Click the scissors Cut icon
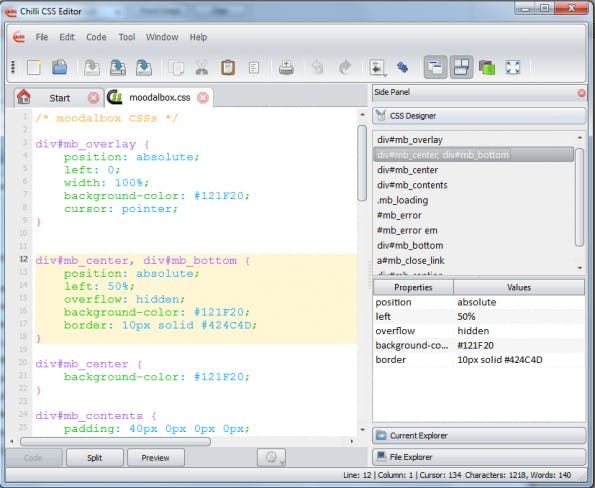 (x=201, y=68)
